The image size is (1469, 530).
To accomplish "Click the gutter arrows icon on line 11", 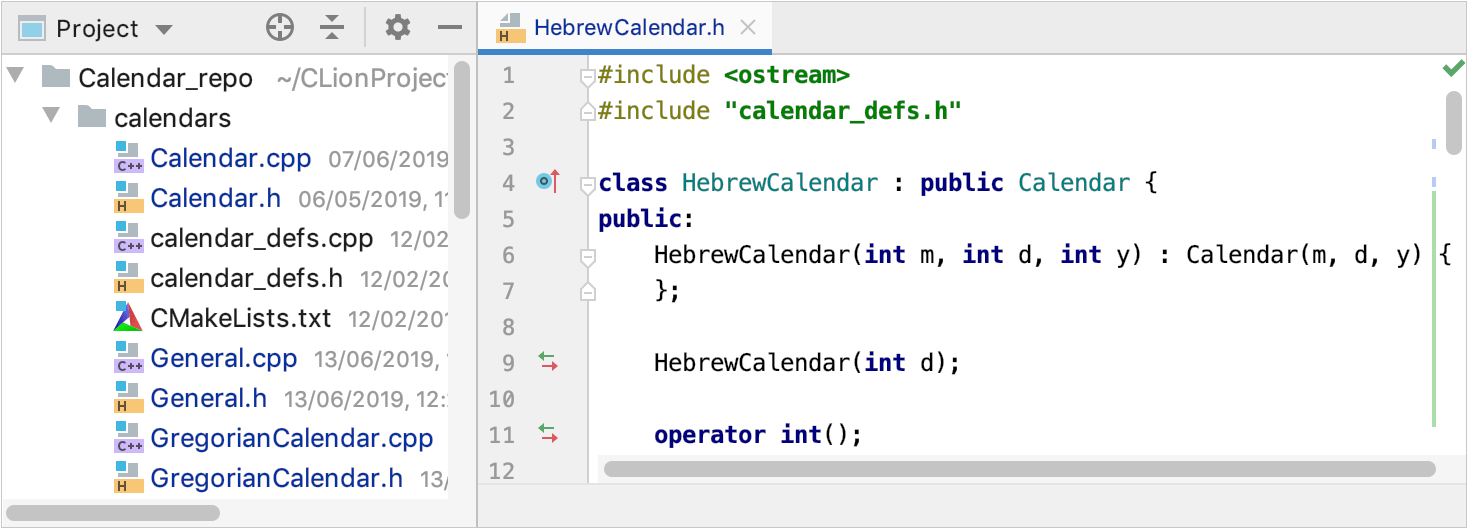I will tap(548, 434).
